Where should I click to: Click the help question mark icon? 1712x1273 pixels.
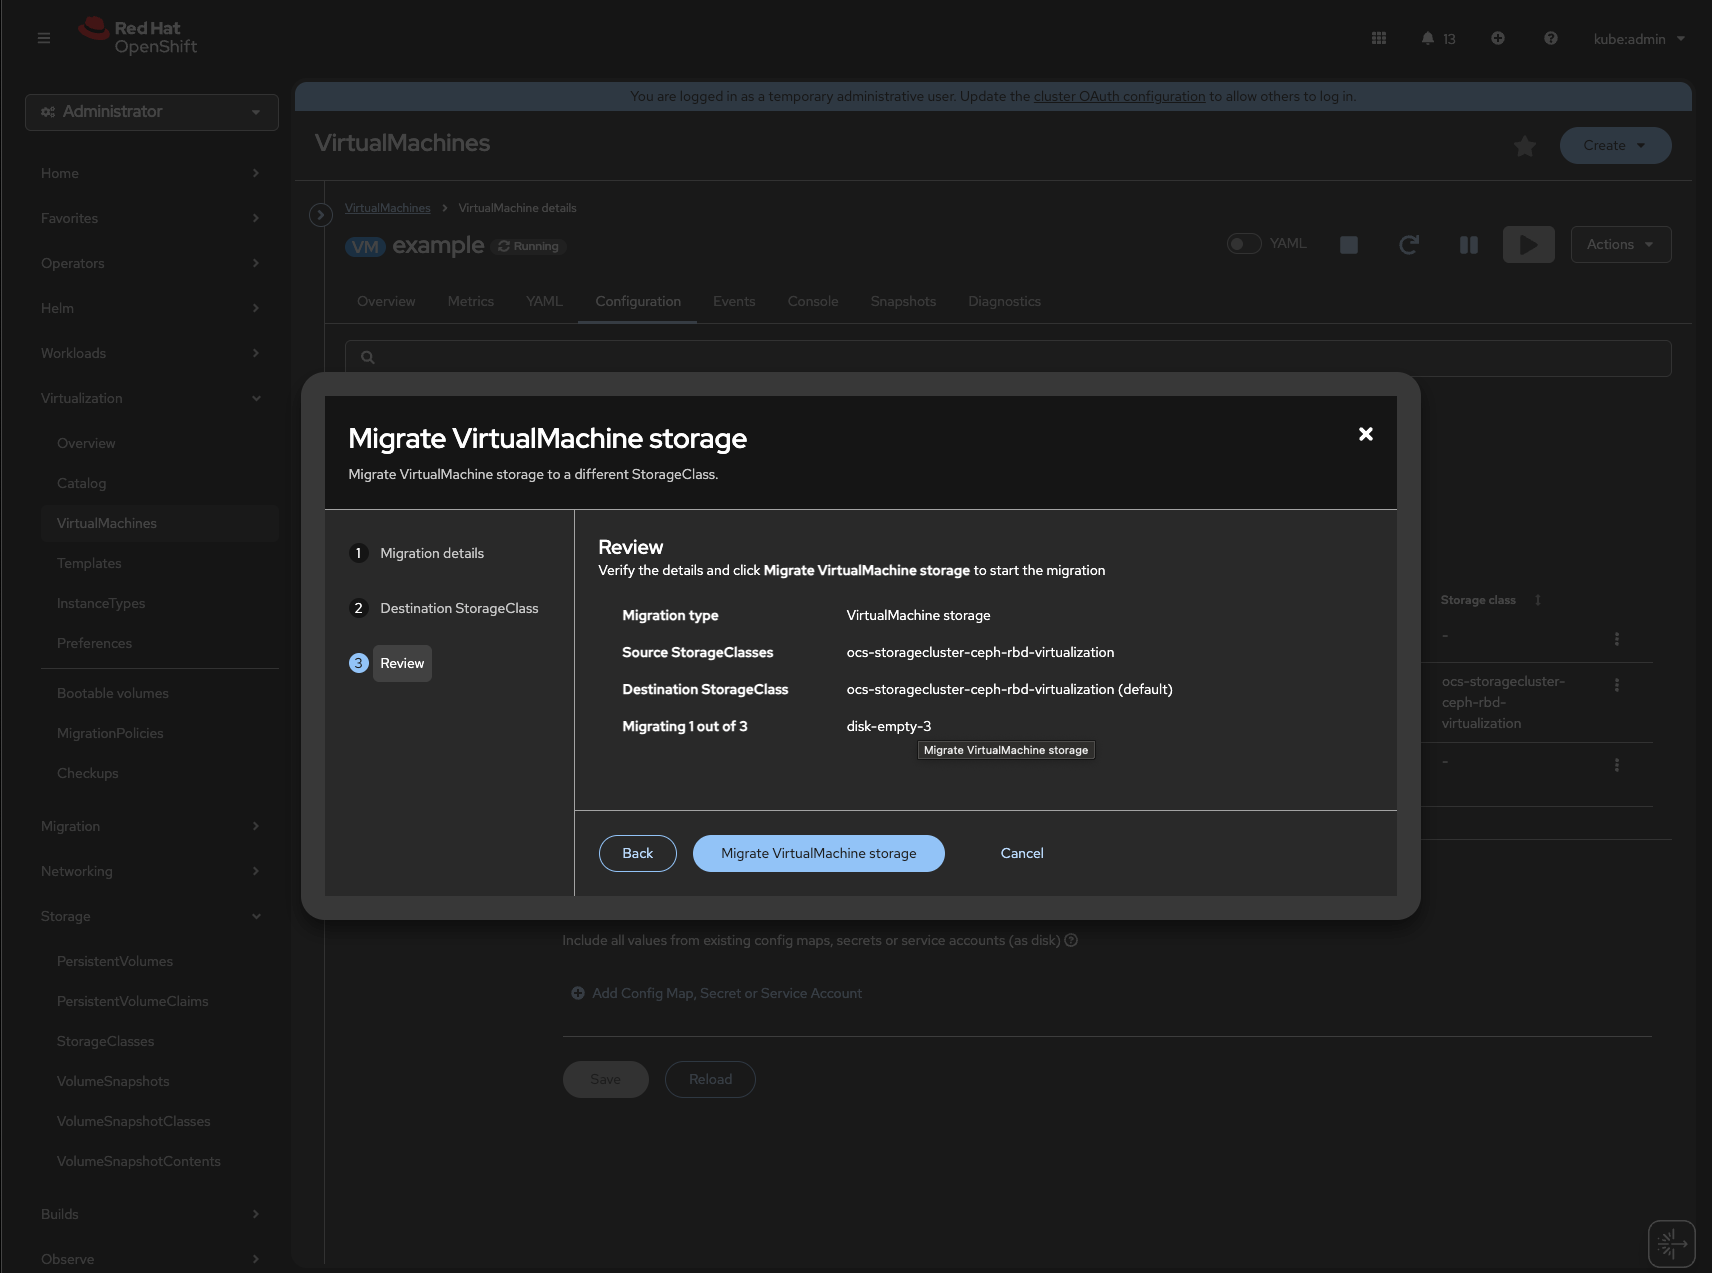pos(1550,39)
